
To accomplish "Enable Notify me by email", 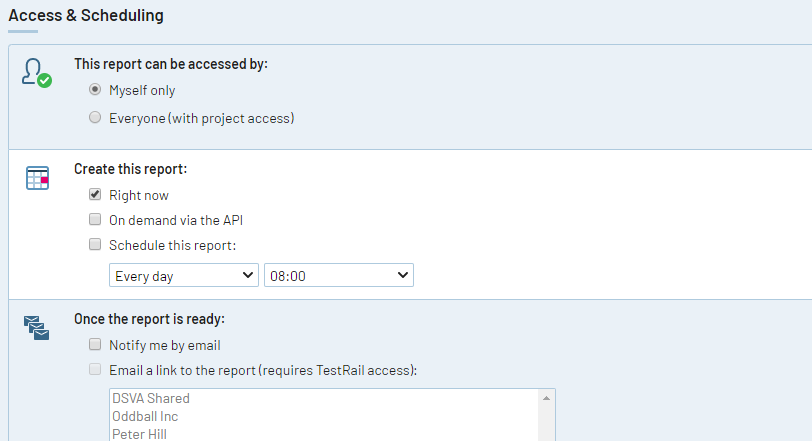I will click(x=95, y=345).
